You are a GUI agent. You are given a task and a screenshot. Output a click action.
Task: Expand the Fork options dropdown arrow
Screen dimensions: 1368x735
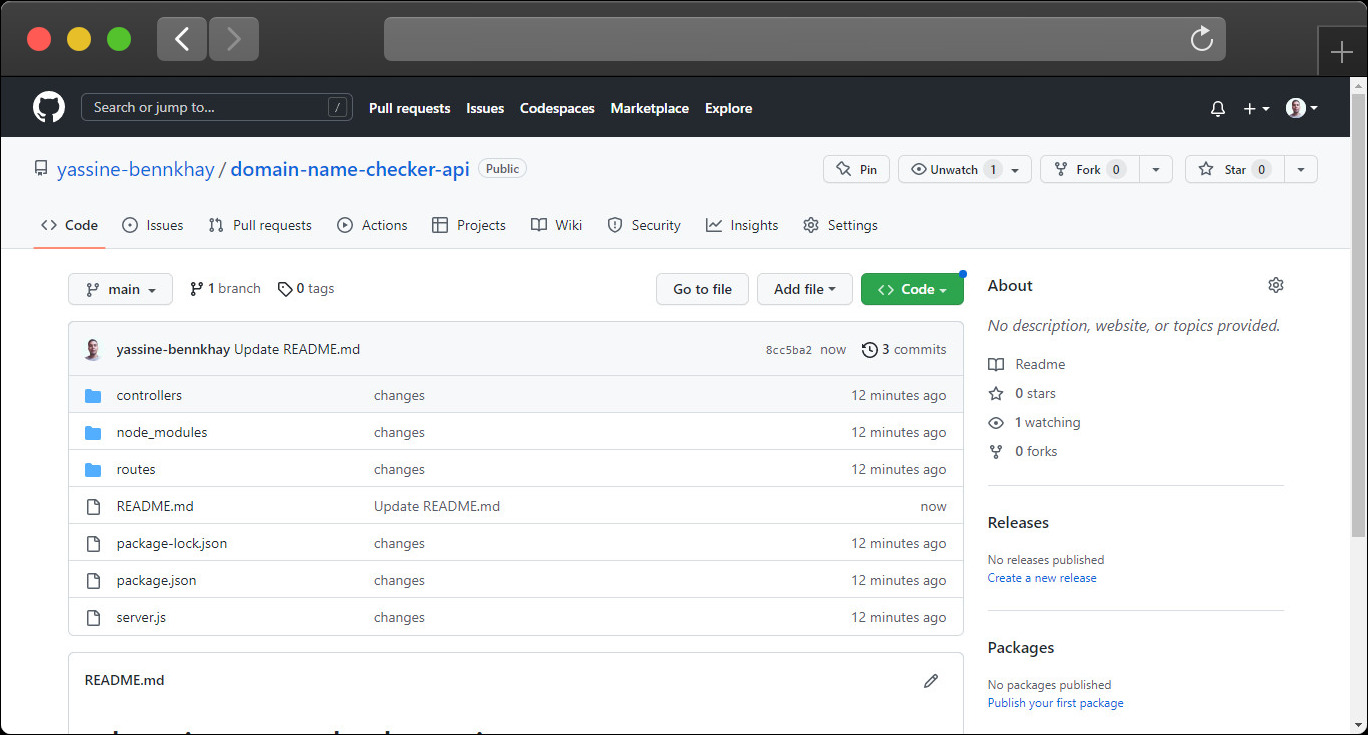pyautogui.click(x=1156, y=169)
